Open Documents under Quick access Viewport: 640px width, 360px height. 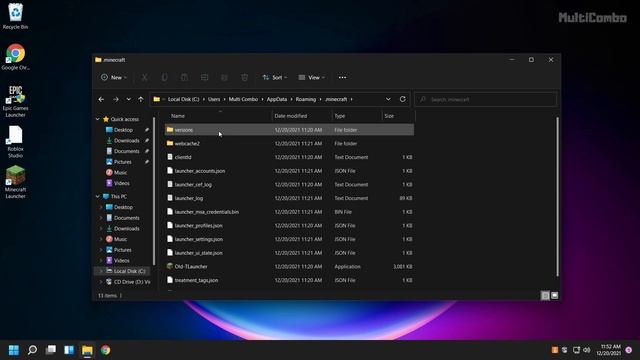pos(127,151)
